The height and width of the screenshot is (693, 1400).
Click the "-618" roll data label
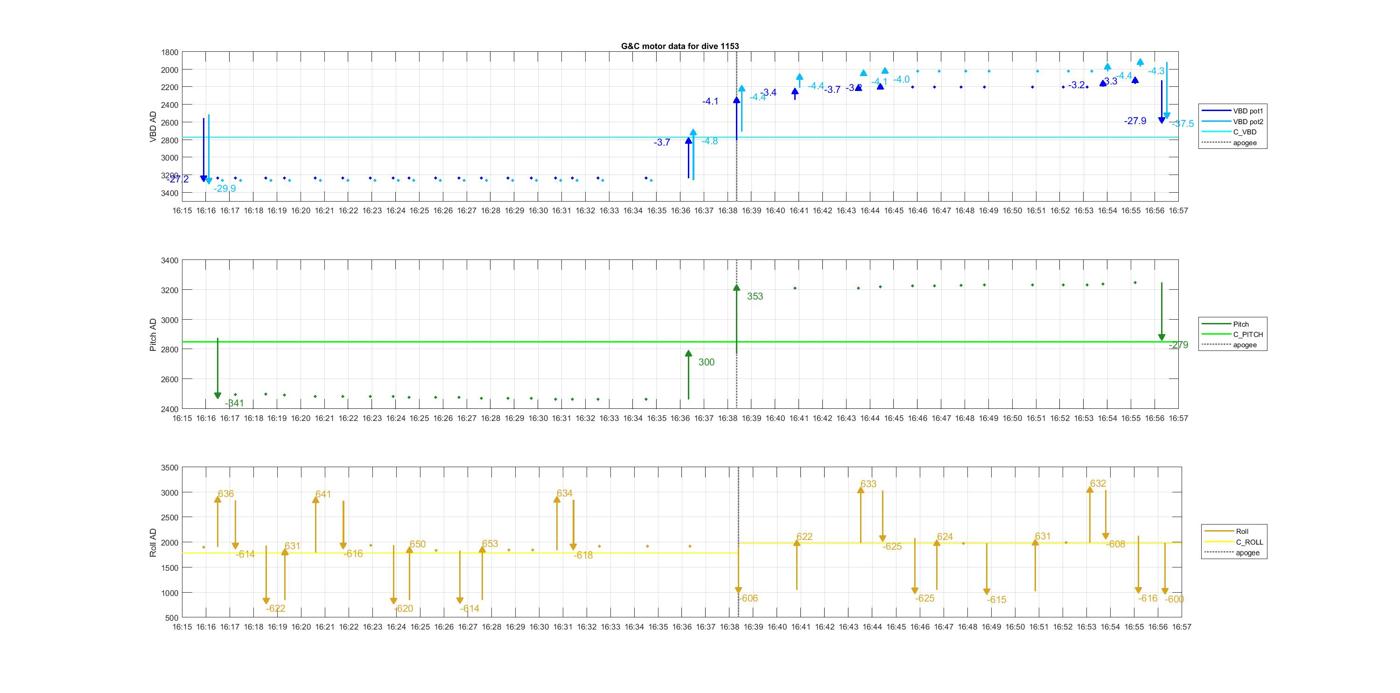pos(584,555)
